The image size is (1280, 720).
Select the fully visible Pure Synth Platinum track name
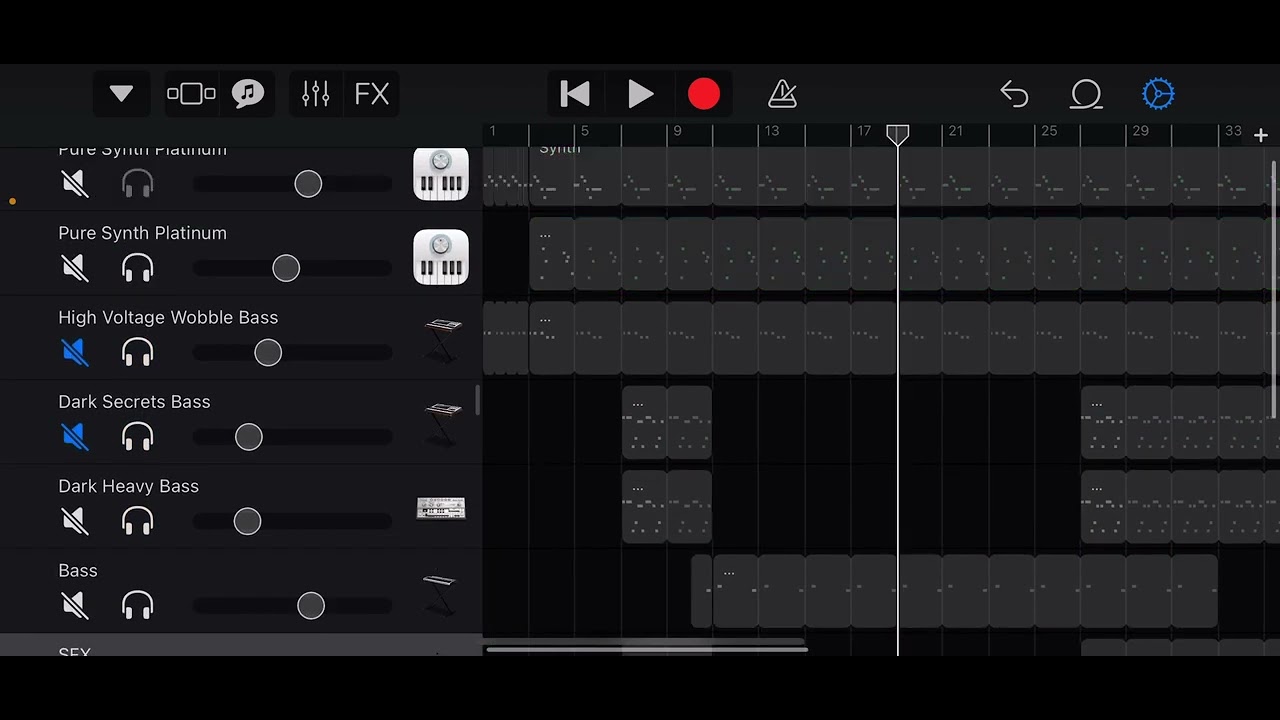point(143,233)
